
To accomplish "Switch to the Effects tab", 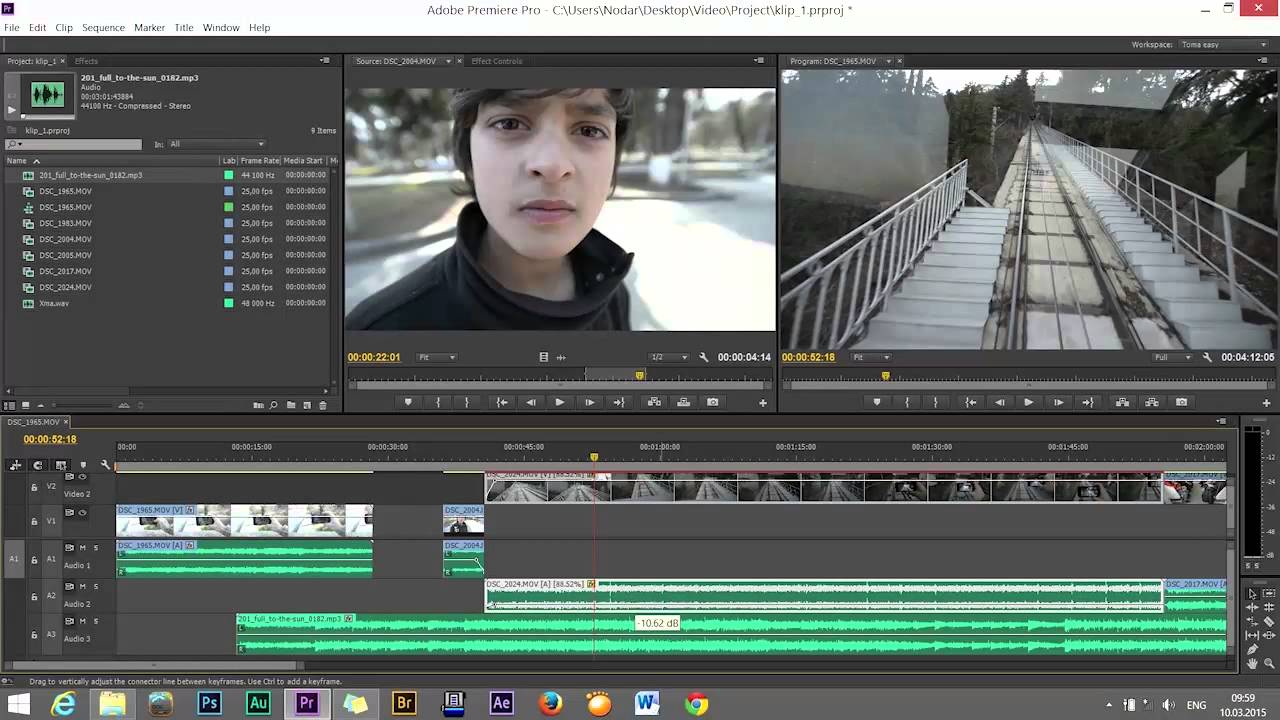I will [x=86, y=61].
